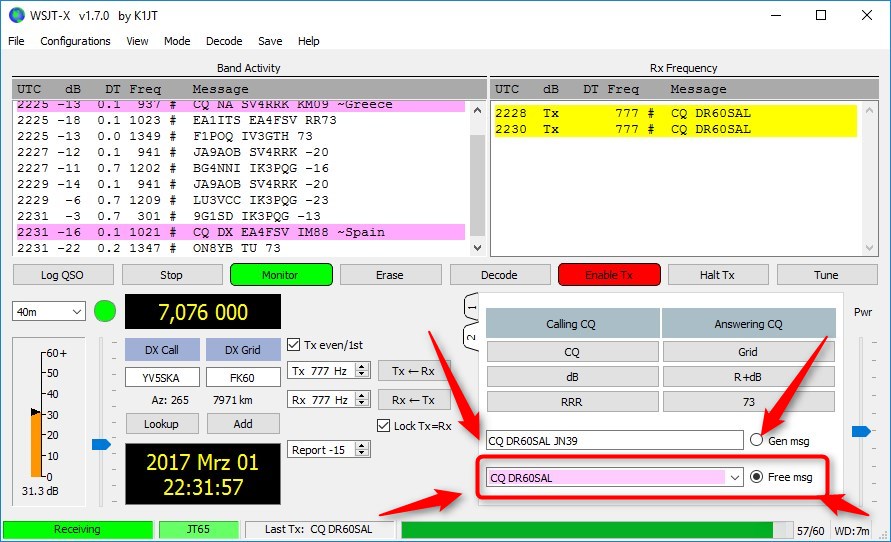Open the Mode menu
Image resolution: width=891 pixels, height=542 pixels.
click(x=177, y=41)
